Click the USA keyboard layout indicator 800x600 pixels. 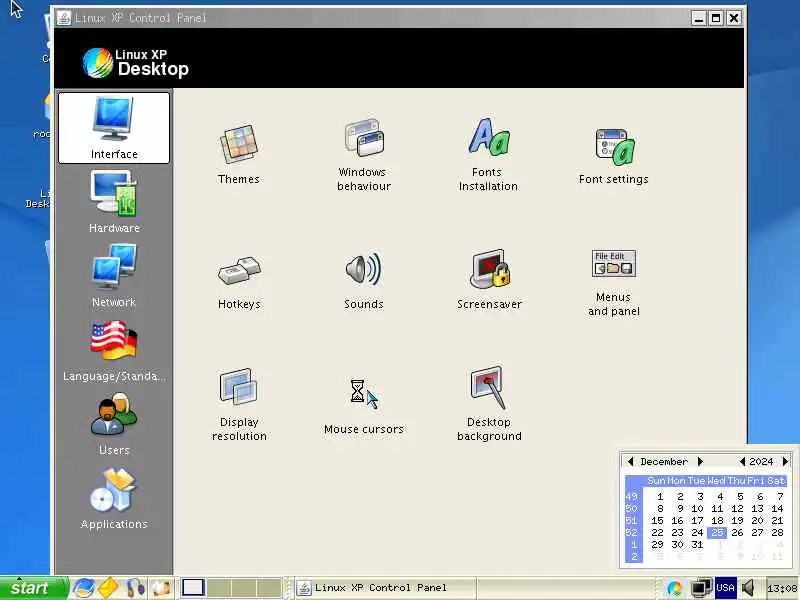coord(725,588)
